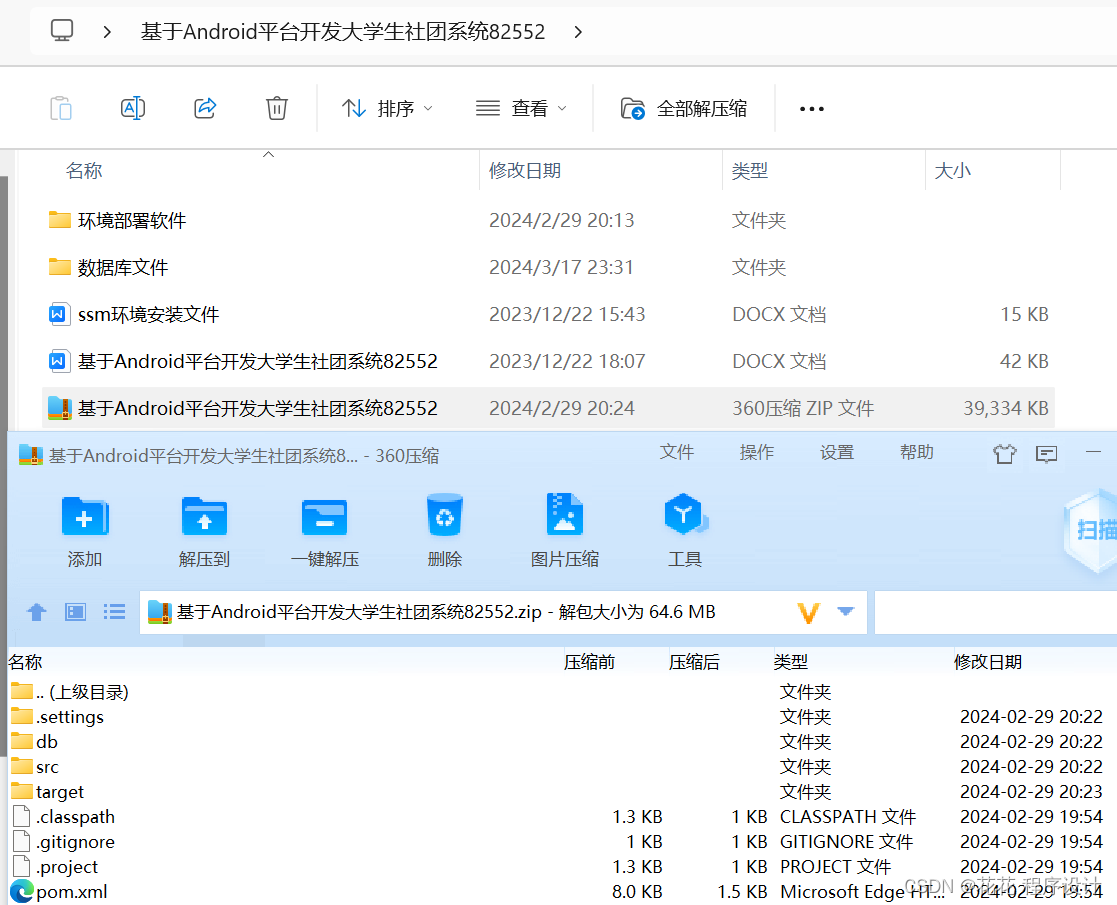Click the skin/theme T-shirt icon
The width and height of the screenshot is (1117, 905).
pyautogui.click(x=1004, y=454)
